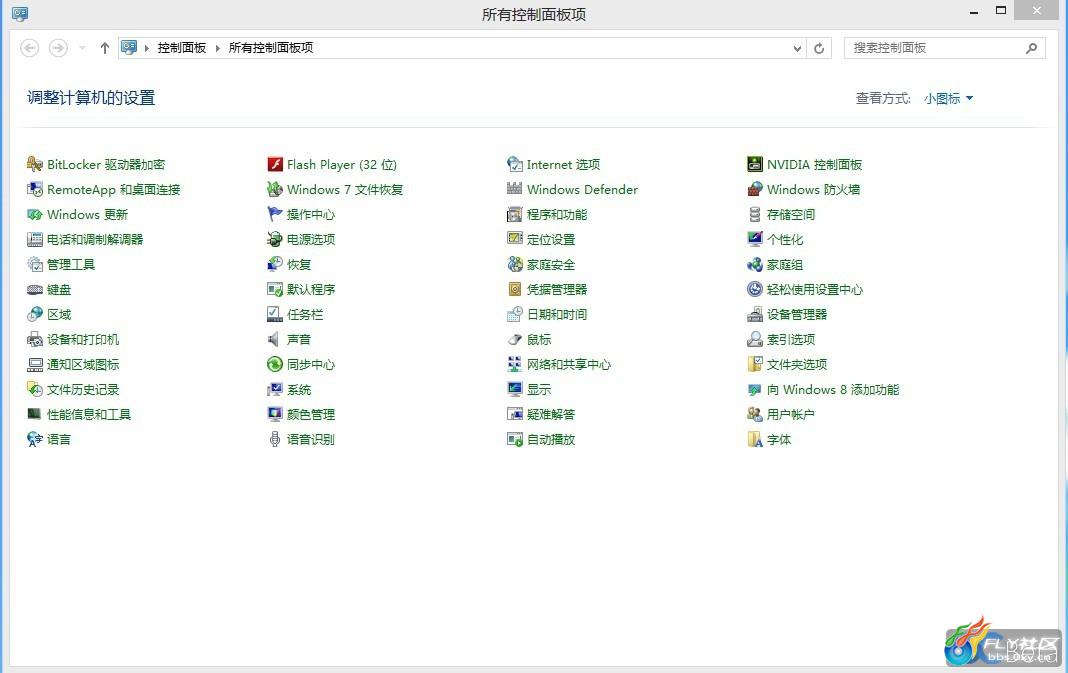1068x673 pixels.
Task: Click the RemoteApp 和桌面连接 icon
Action: pyautogui.click(x=35, y=189)
